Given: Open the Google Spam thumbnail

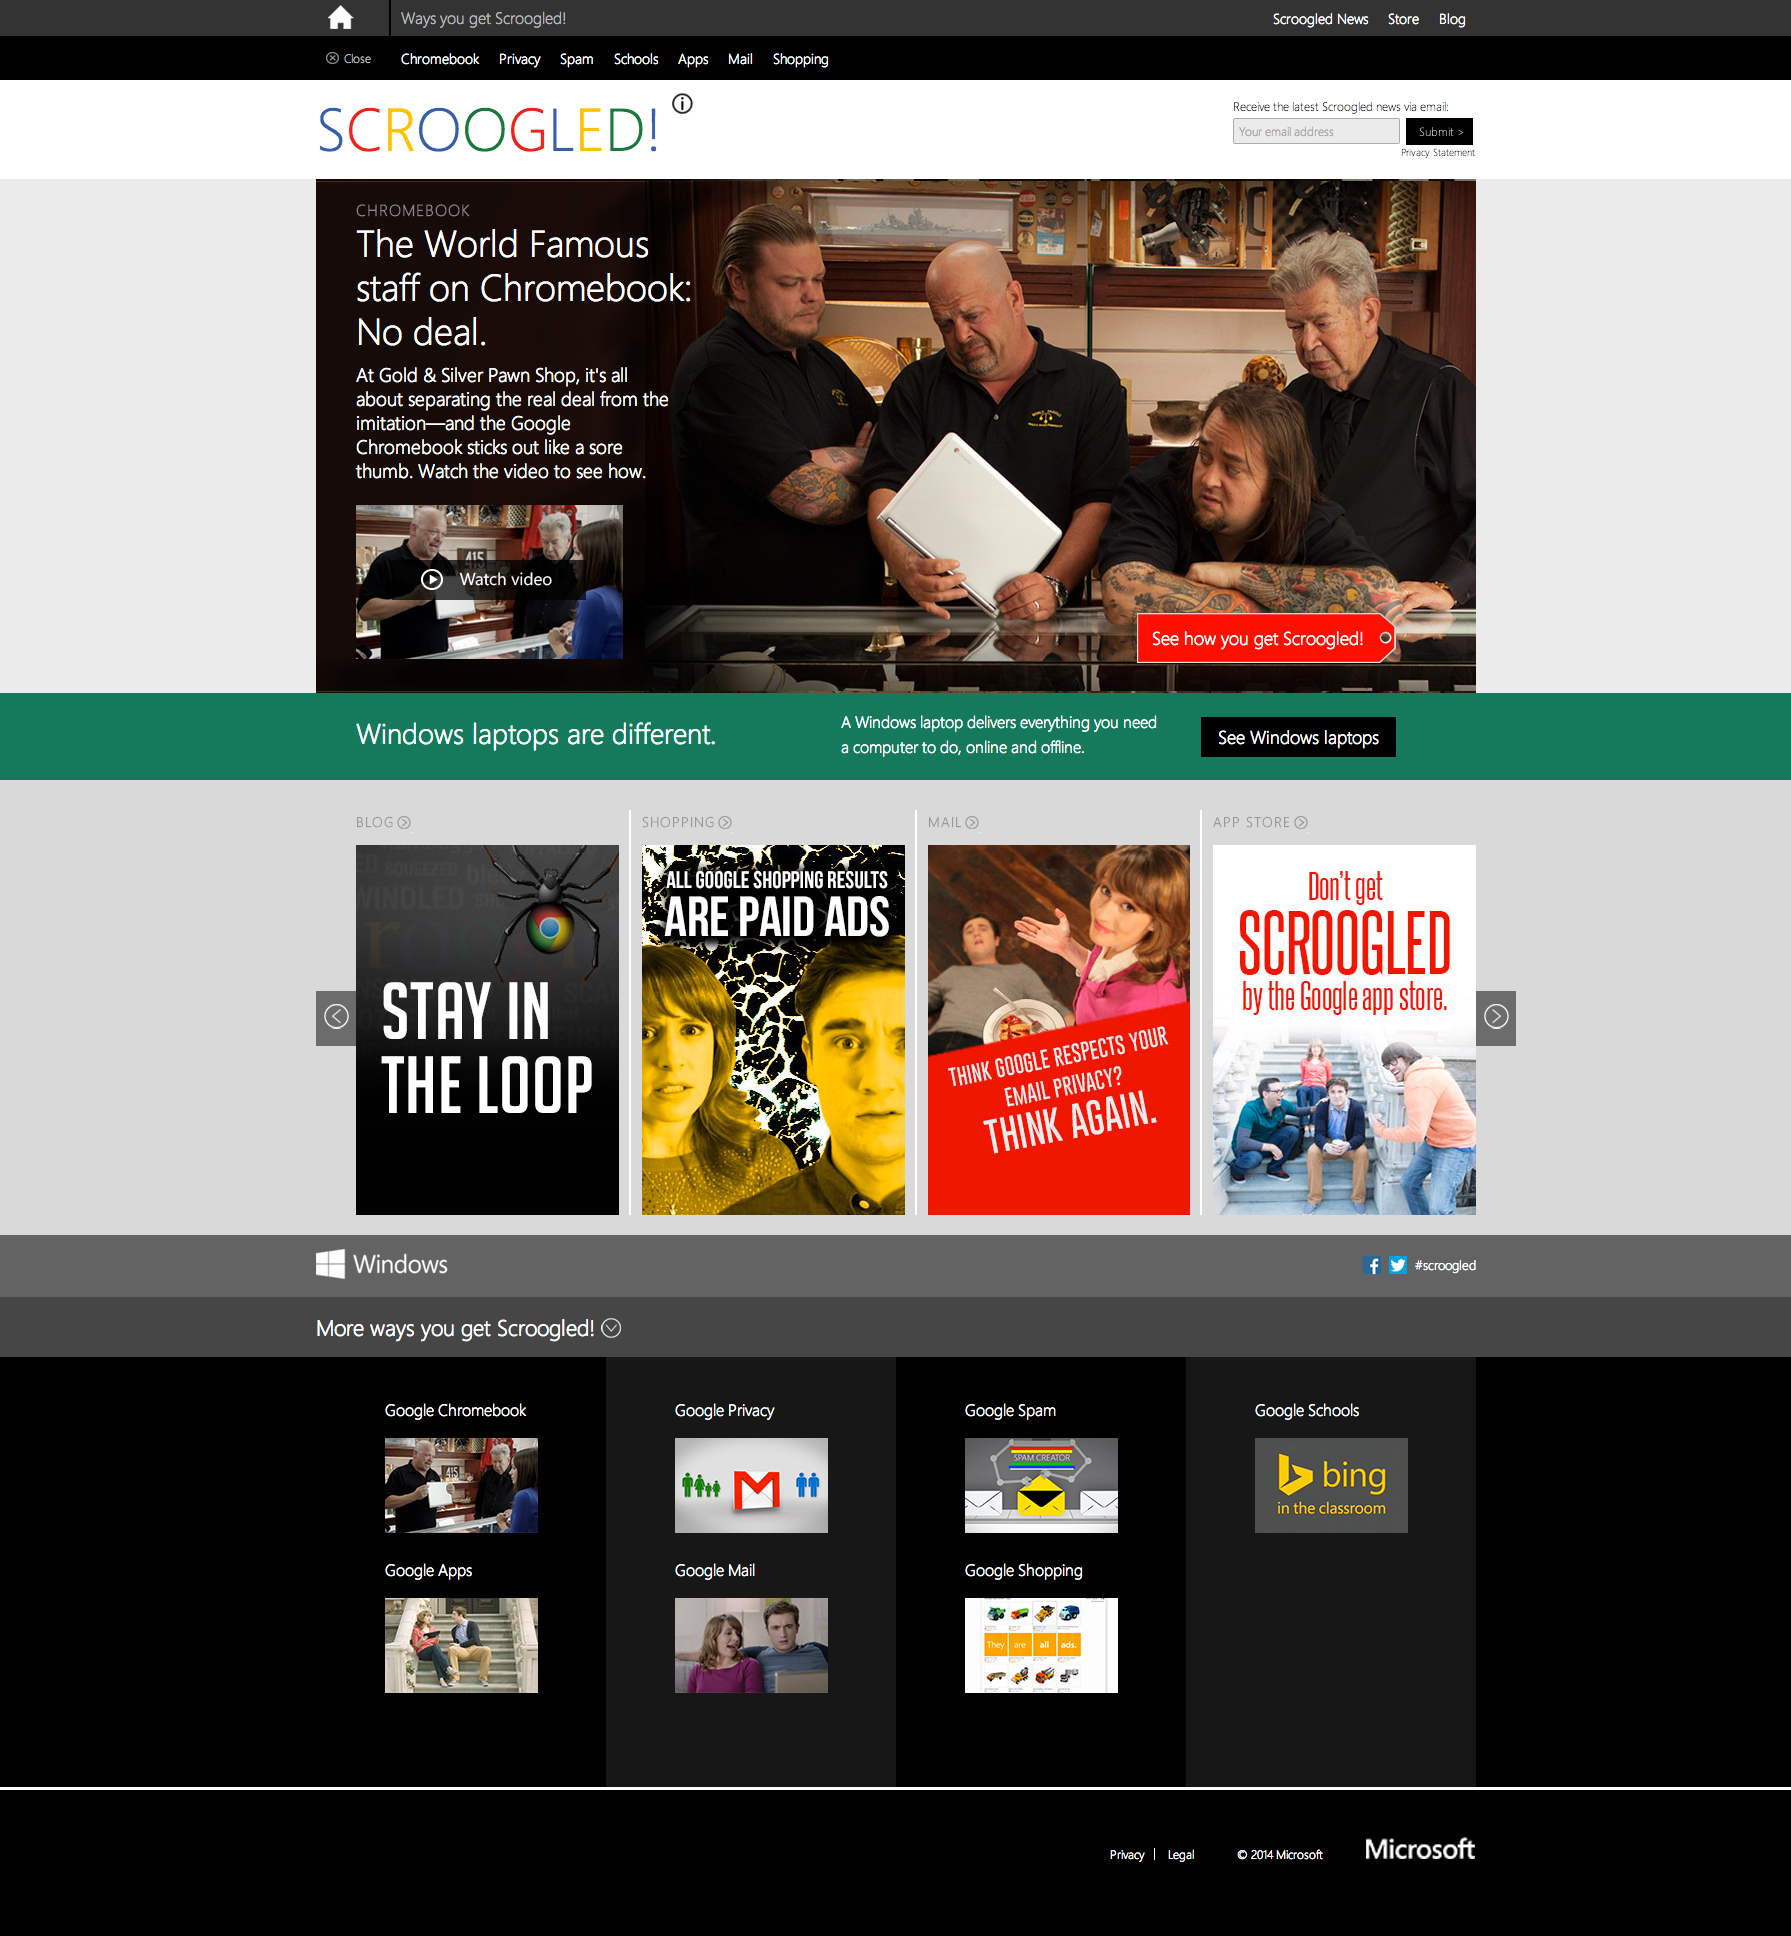Looking at the screenshot, I should click(1041, 1485).
